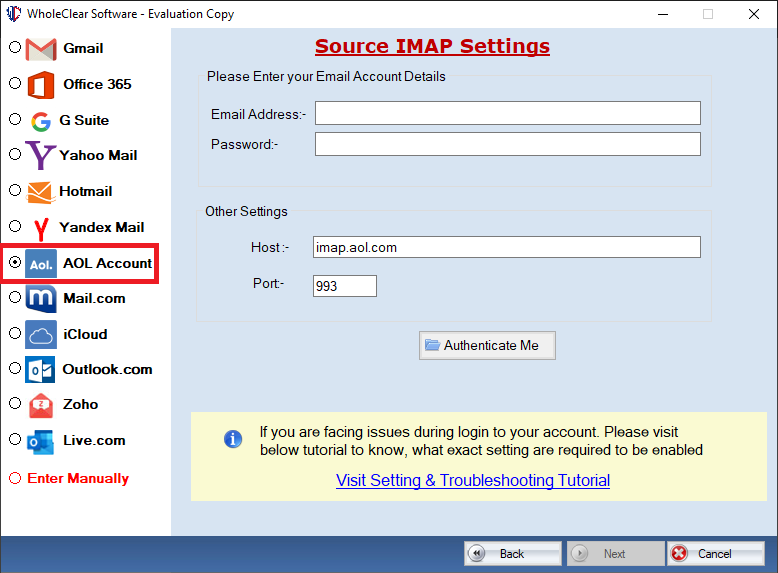Image resolution: width=778 pixels, height=573 pixels.
Task: Click the Live.com Outlook icon
Action: click(40, 442)
